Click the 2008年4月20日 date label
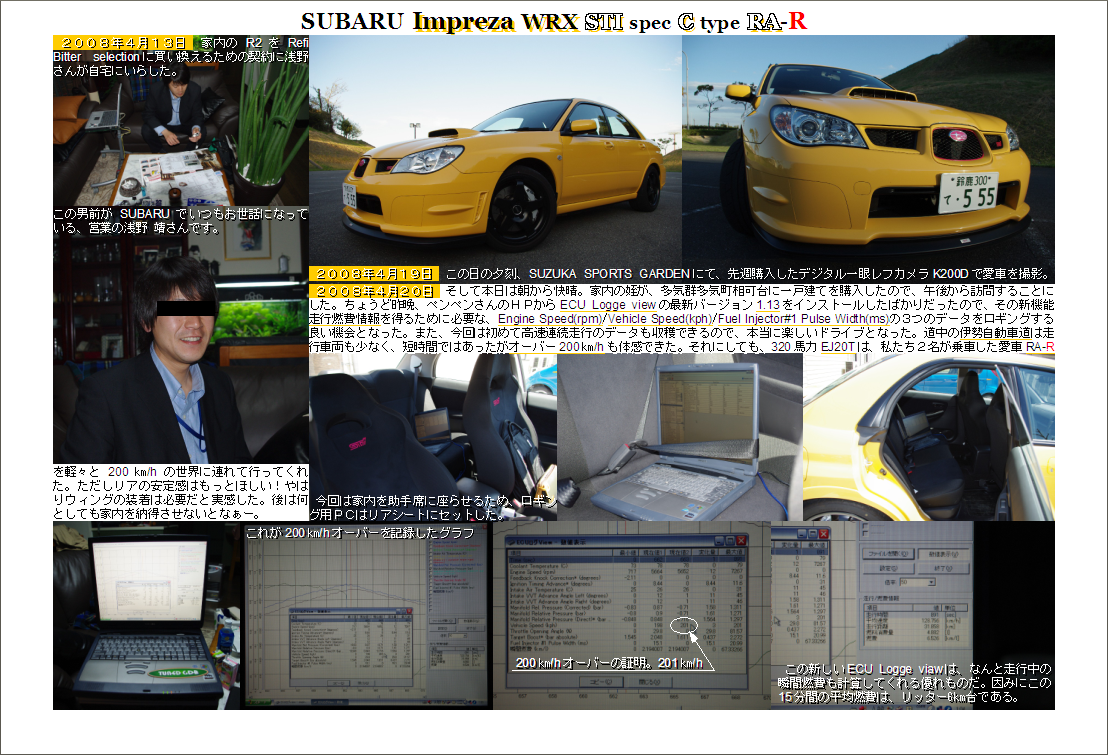Image resolution: width=1108 pixels, height=755 pixels. (x=374, y=290)
